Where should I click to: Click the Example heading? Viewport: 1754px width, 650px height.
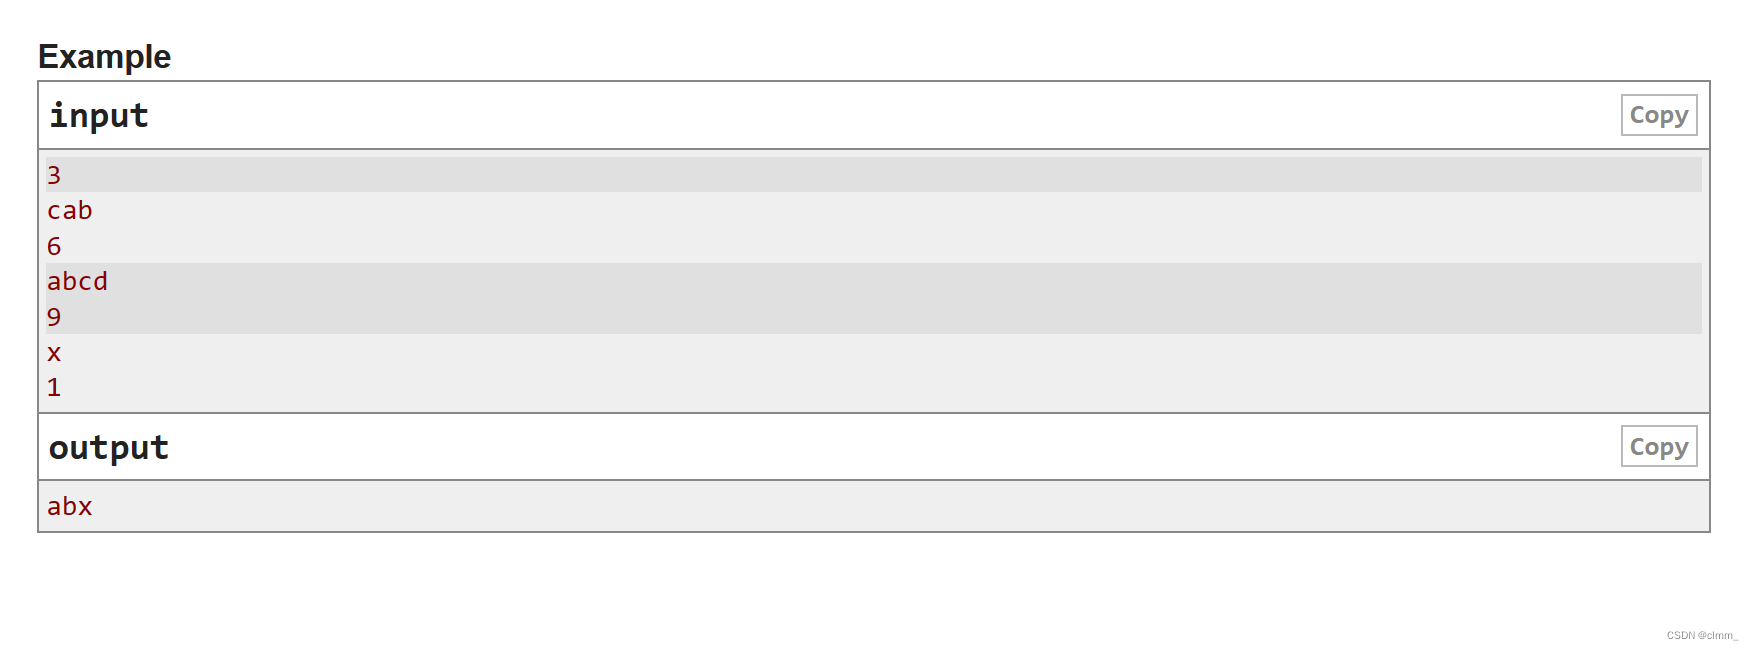point(103,56)
